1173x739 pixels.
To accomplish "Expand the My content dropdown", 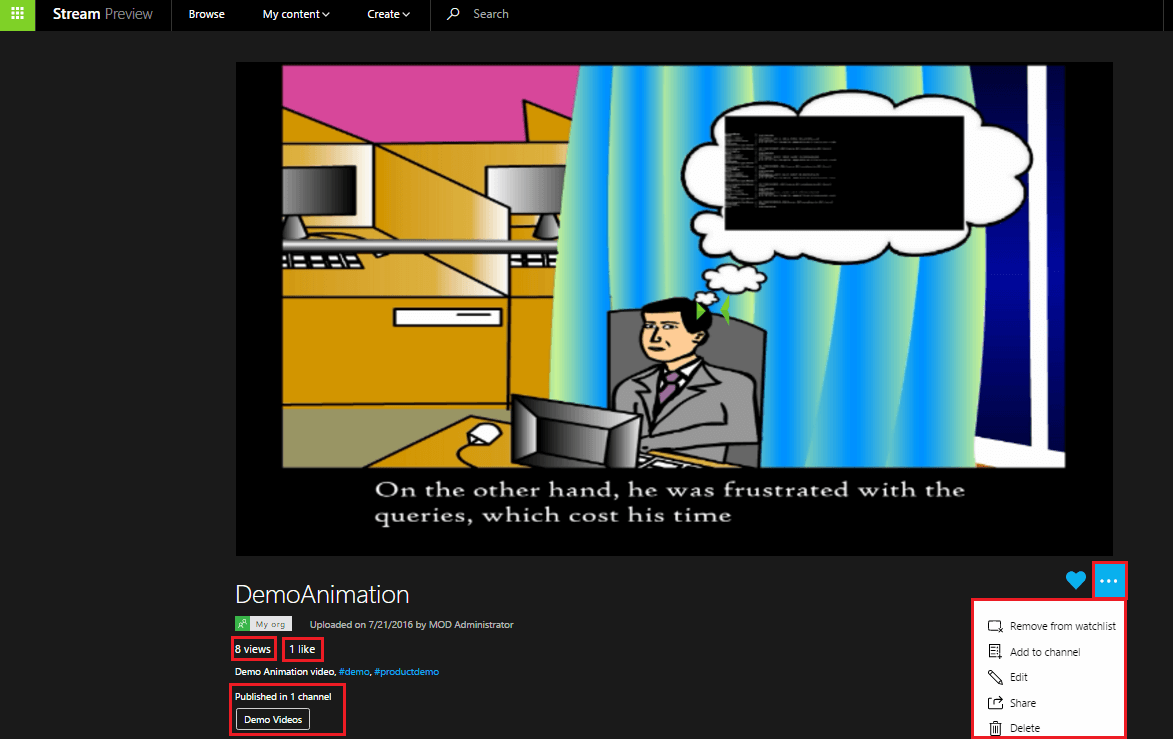I will point(296,15).
